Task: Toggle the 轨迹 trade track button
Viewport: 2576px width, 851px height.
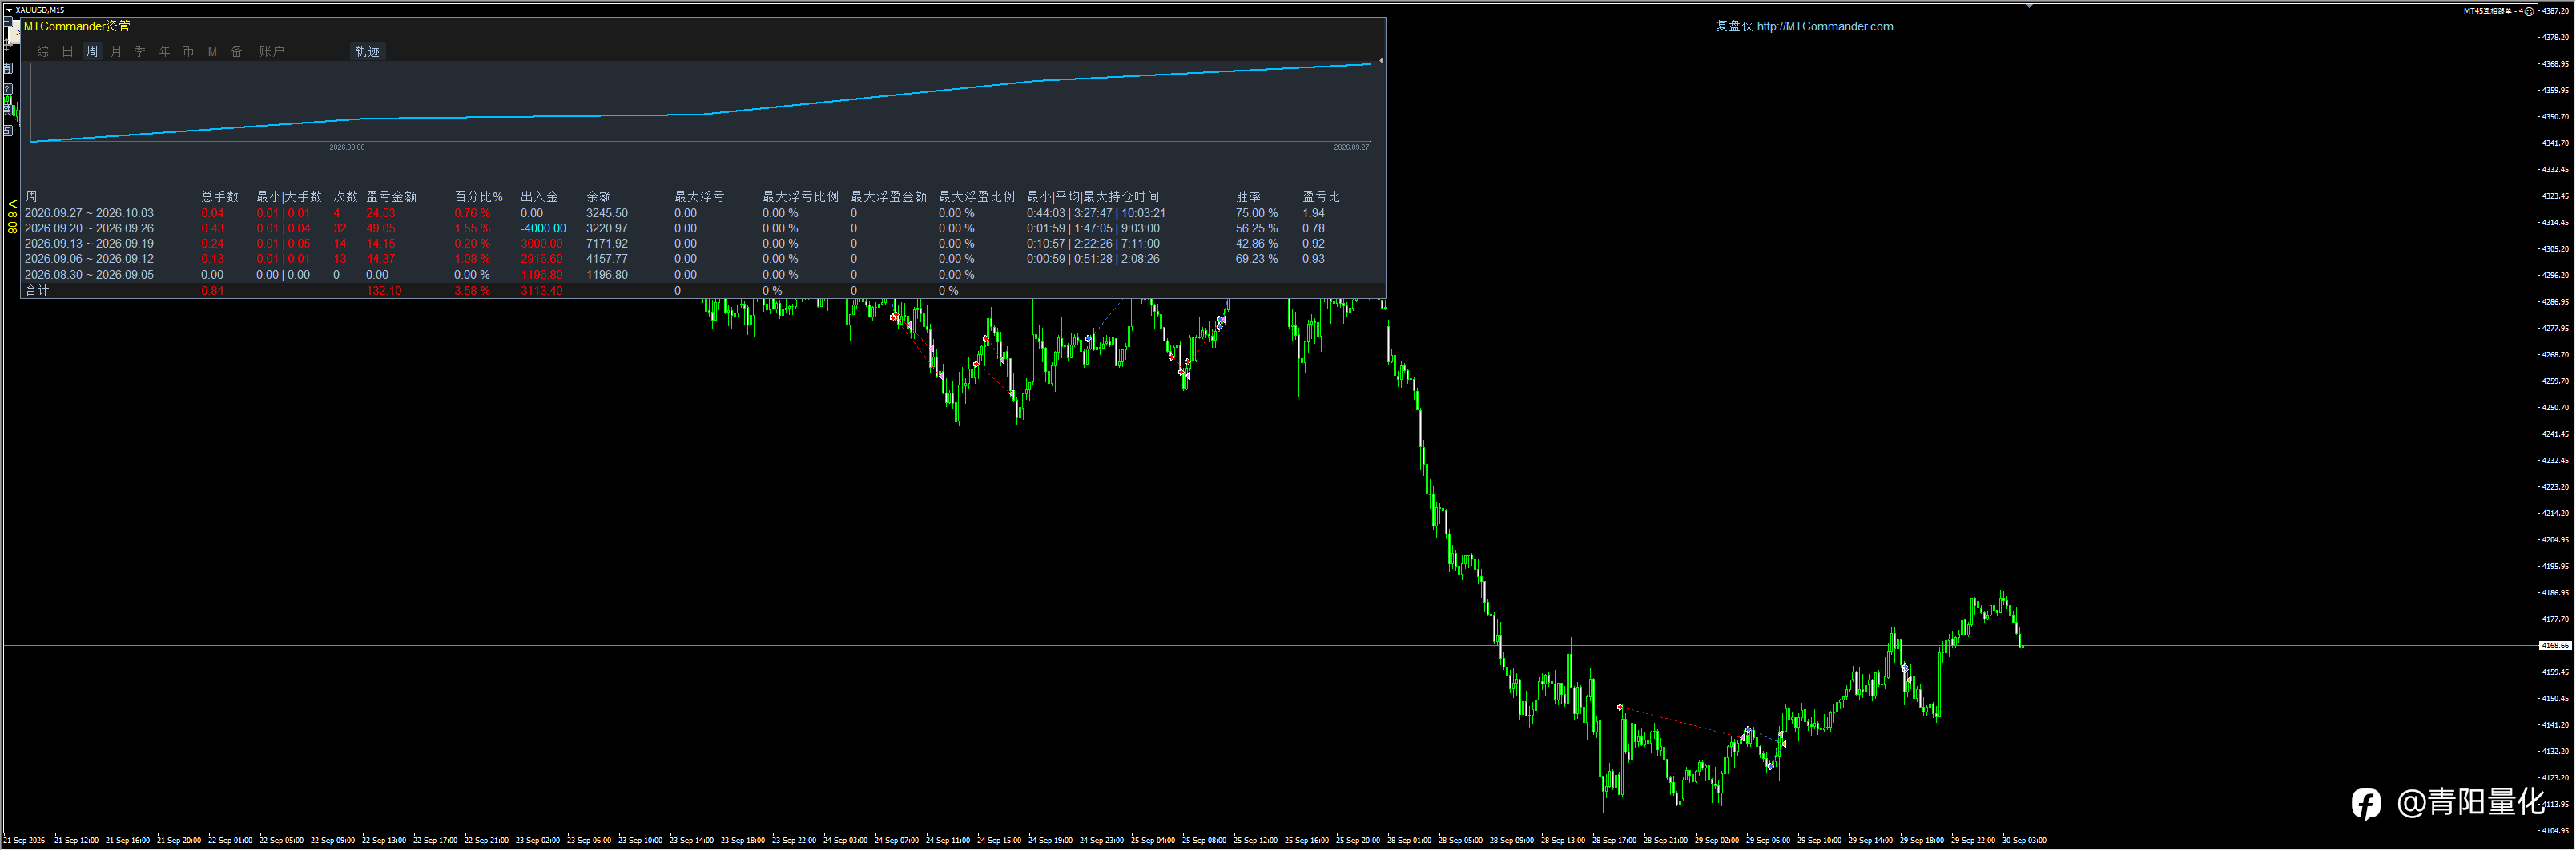Action: click(368, 52)
